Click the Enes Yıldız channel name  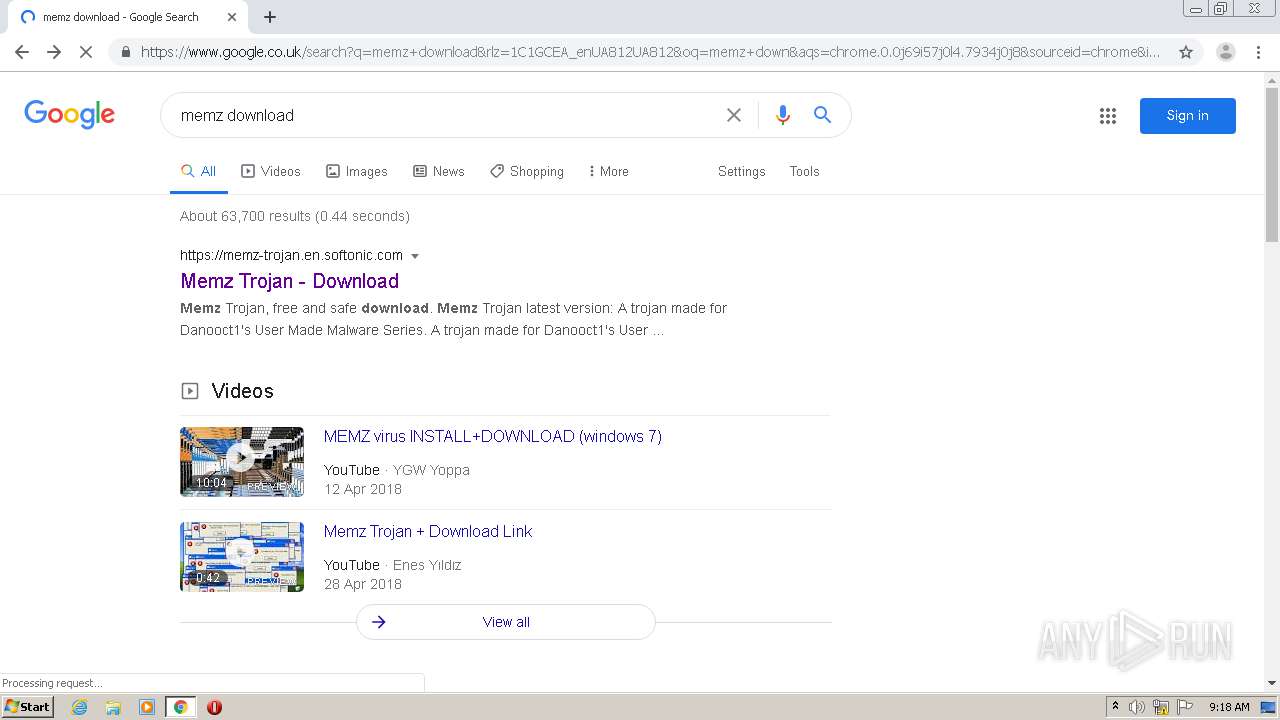click(427, 565)
